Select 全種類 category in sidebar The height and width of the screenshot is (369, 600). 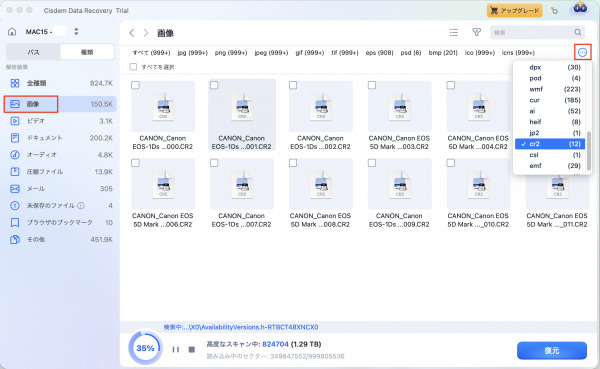pos(60,83)
